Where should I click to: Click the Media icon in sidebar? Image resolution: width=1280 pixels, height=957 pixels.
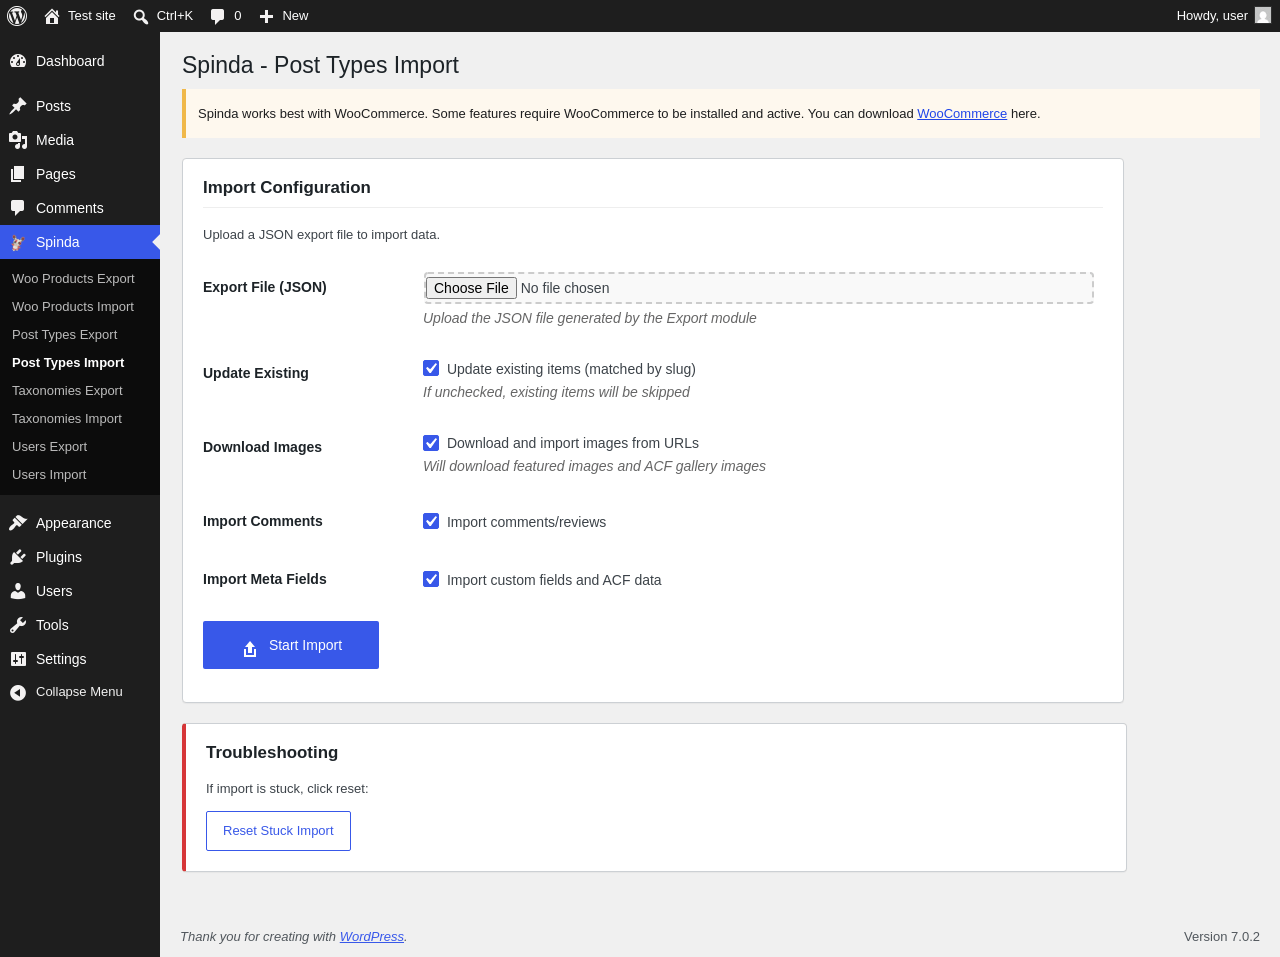(x=18, y=140)
